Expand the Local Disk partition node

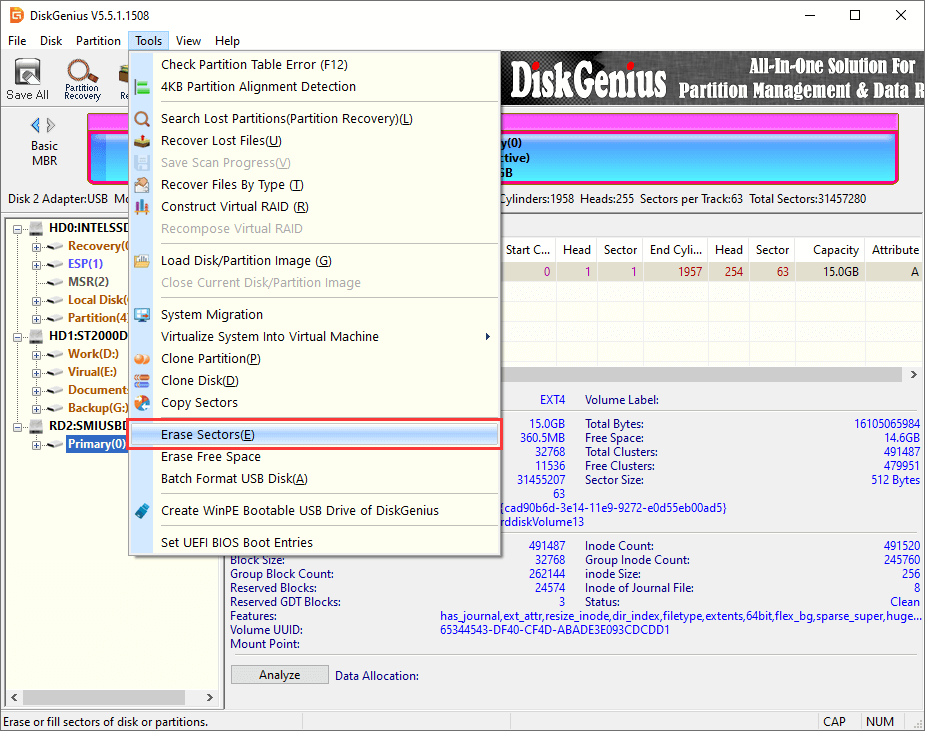tap(37, 301)
